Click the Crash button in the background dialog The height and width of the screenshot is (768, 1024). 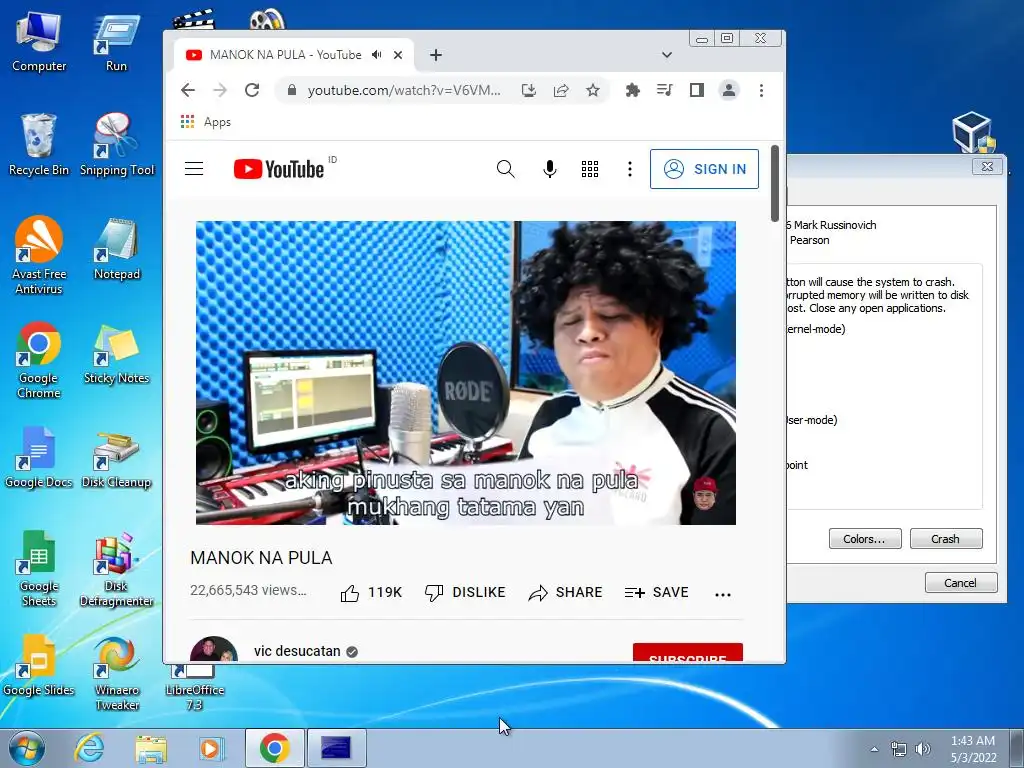[x=946, y=539]
